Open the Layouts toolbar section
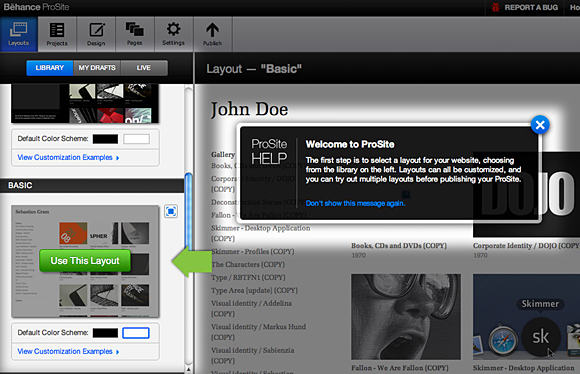This screenshot has width=580, height=374. [x=18, y=34]
